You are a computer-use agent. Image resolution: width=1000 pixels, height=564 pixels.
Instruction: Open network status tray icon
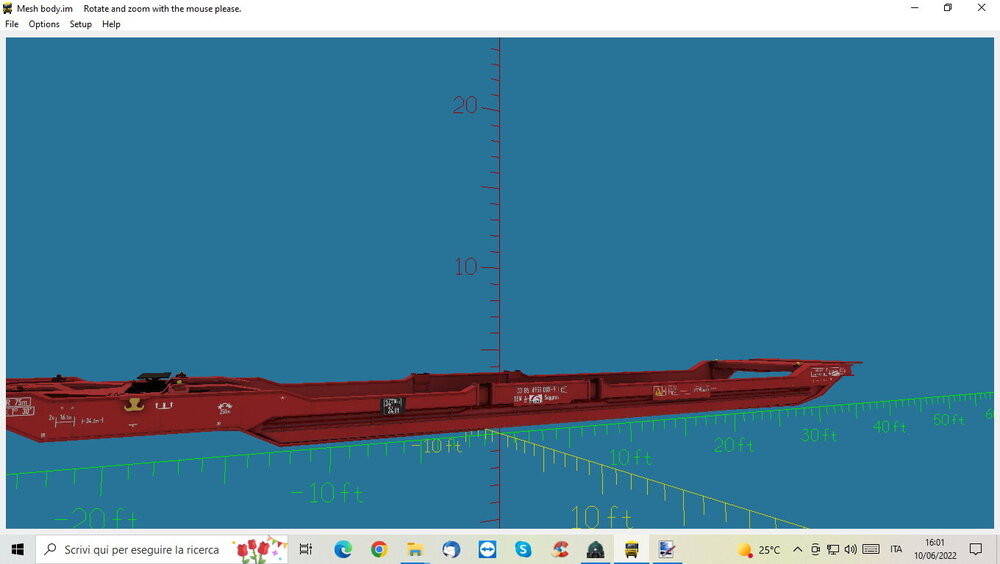(833, 549)
